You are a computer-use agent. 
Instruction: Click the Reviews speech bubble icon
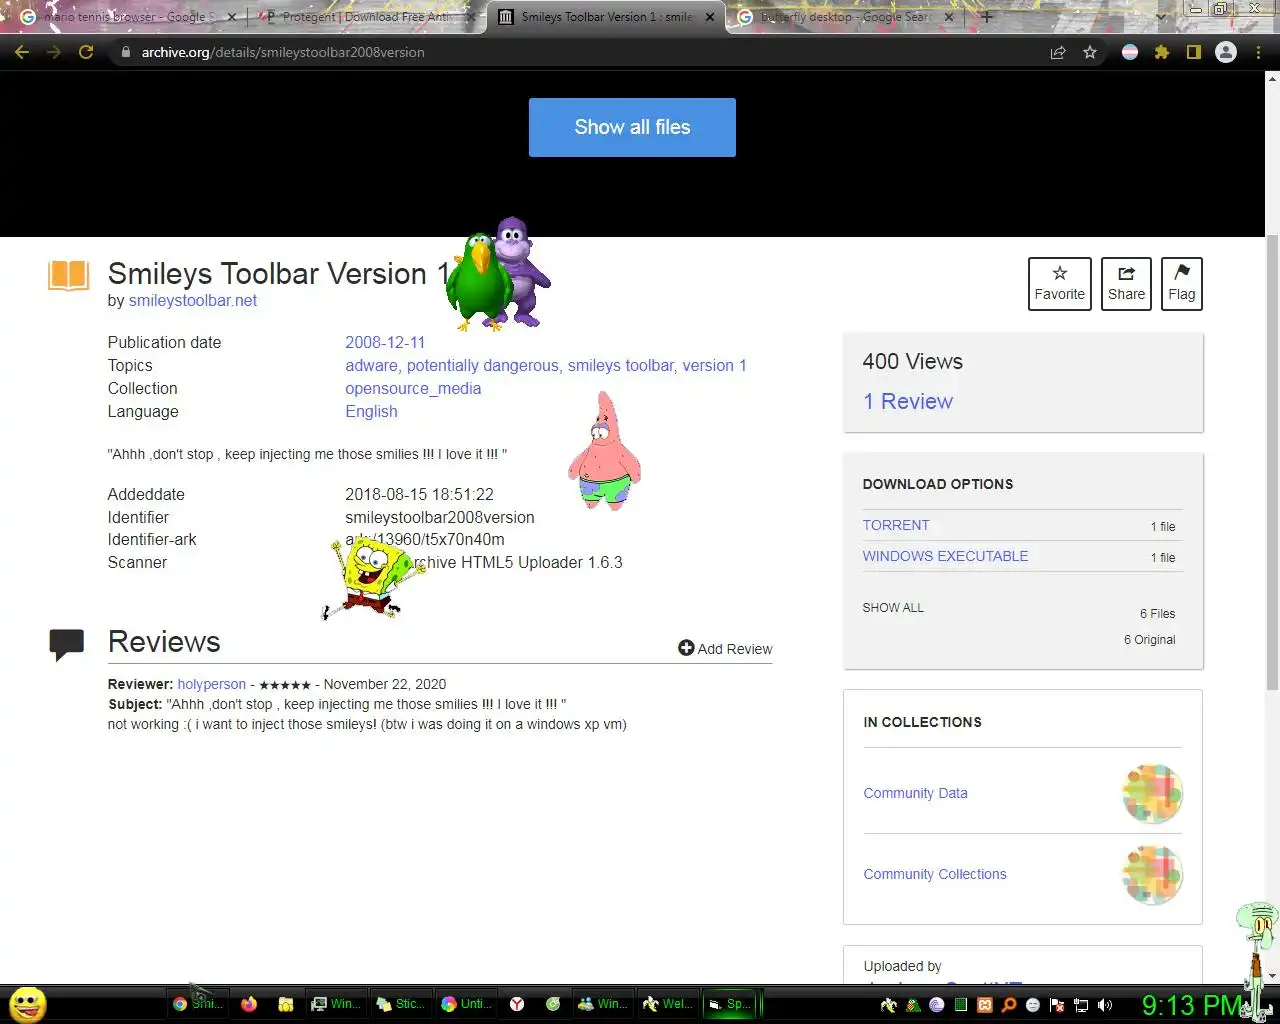67,644
